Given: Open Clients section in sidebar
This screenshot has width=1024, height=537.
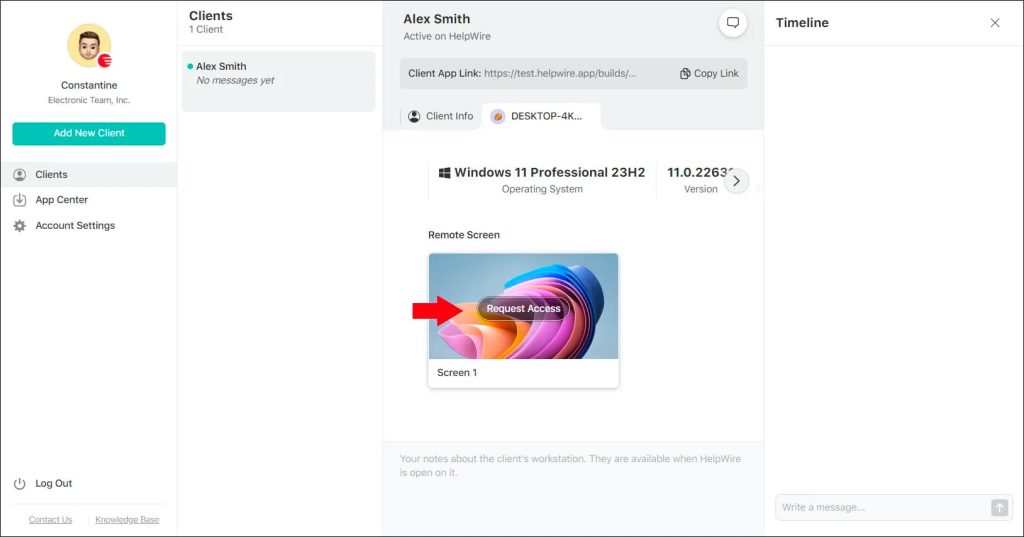Looking at the screenshot, I should pyautogui.click(x=51, y=174).
